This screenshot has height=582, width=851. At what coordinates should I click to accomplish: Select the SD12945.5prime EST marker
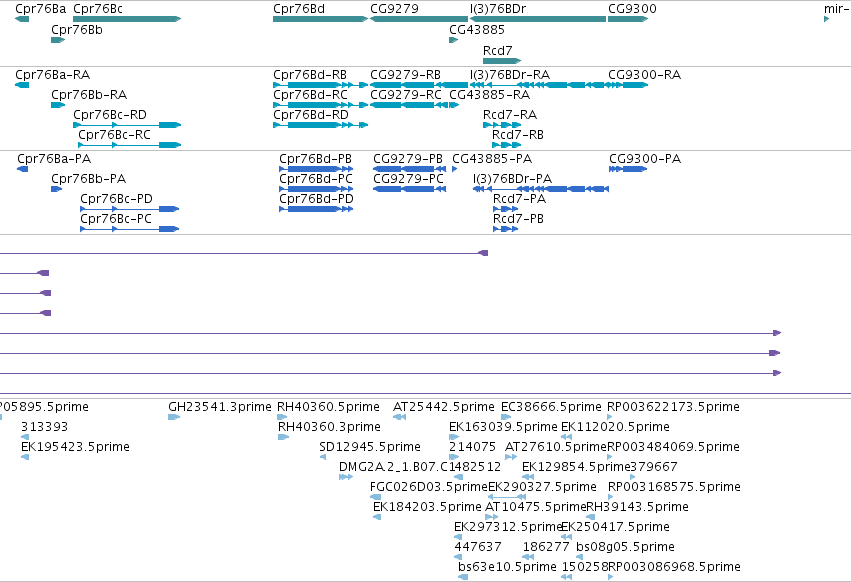[x=323, y=457]
